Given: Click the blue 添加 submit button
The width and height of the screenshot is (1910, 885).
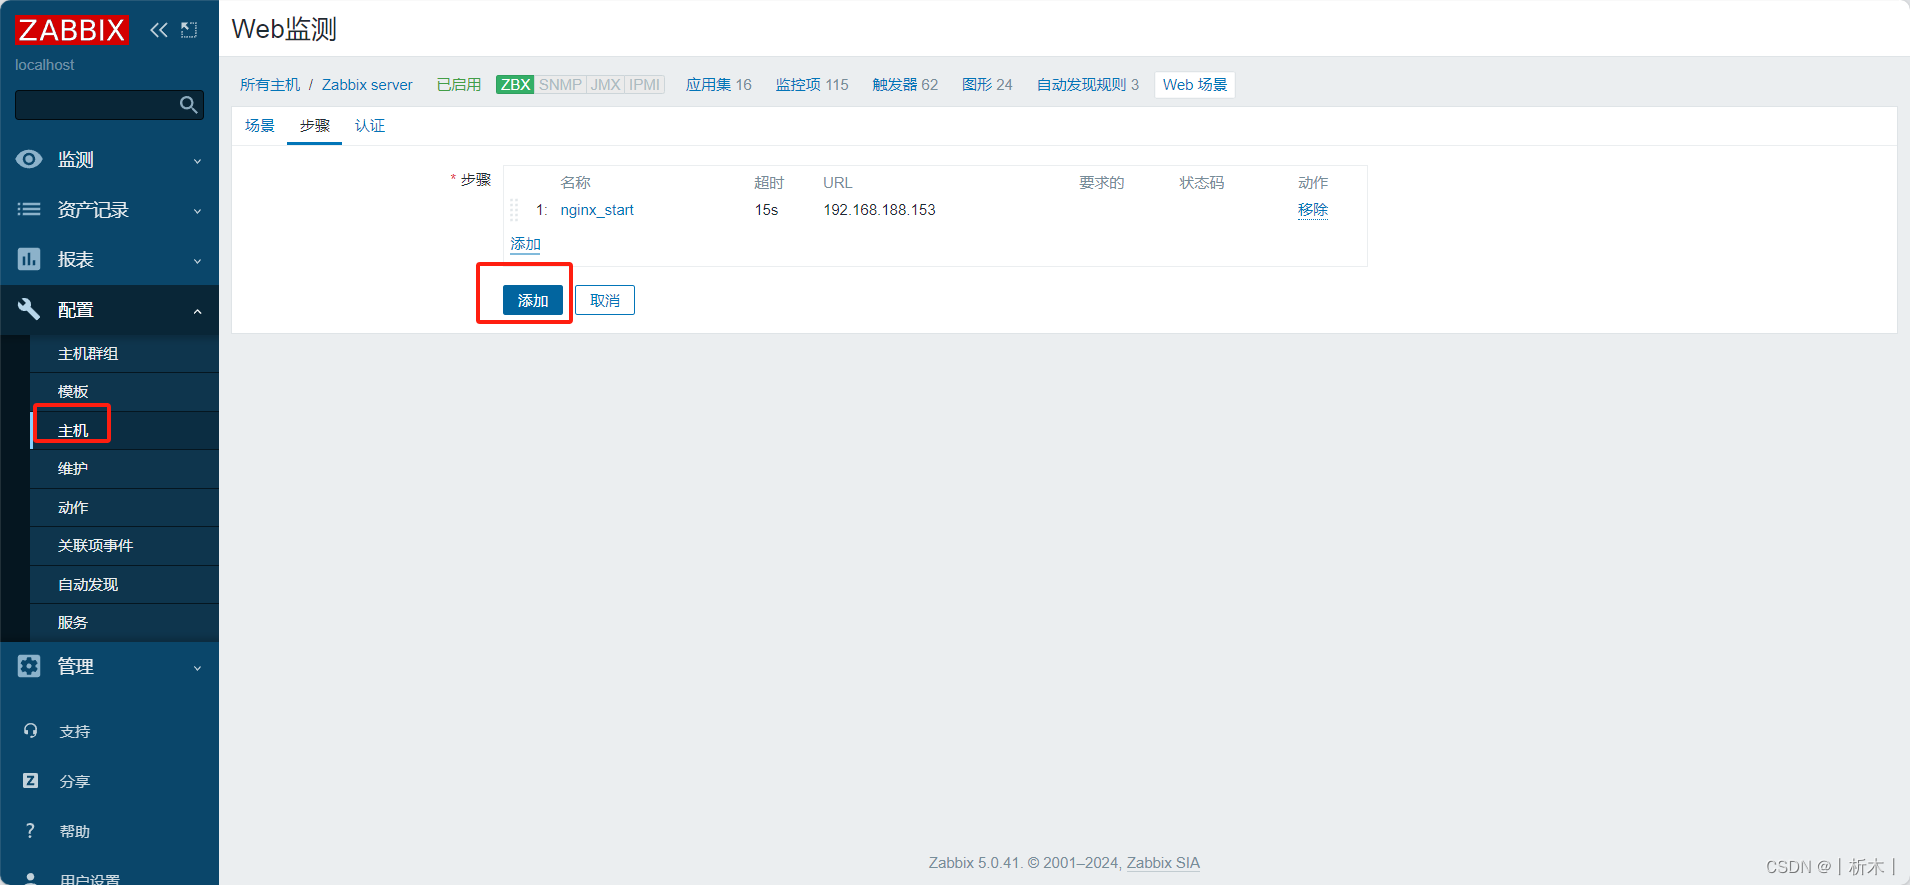Looking at the screenshot, I should coord(533,301).
